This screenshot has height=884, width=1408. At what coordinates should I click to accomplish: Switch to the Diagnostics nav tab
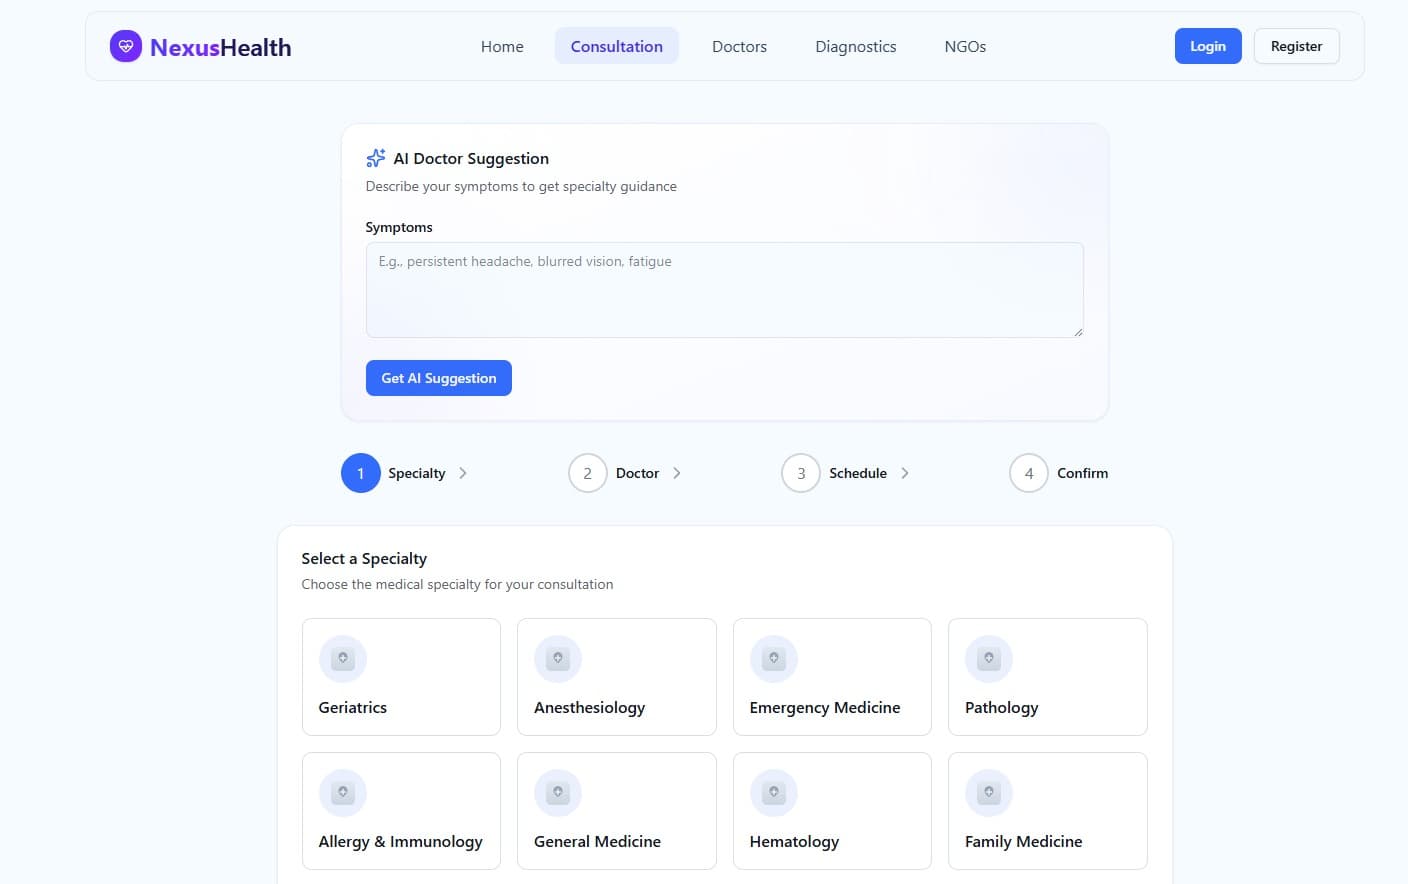855,46
